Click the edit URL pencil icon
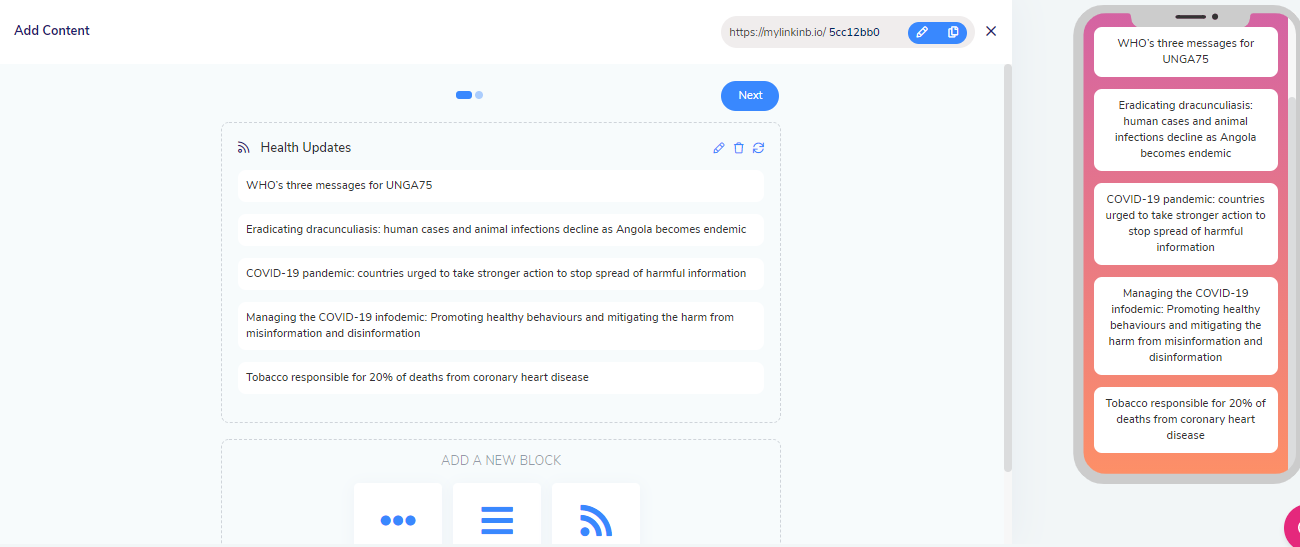 [922, 32]
